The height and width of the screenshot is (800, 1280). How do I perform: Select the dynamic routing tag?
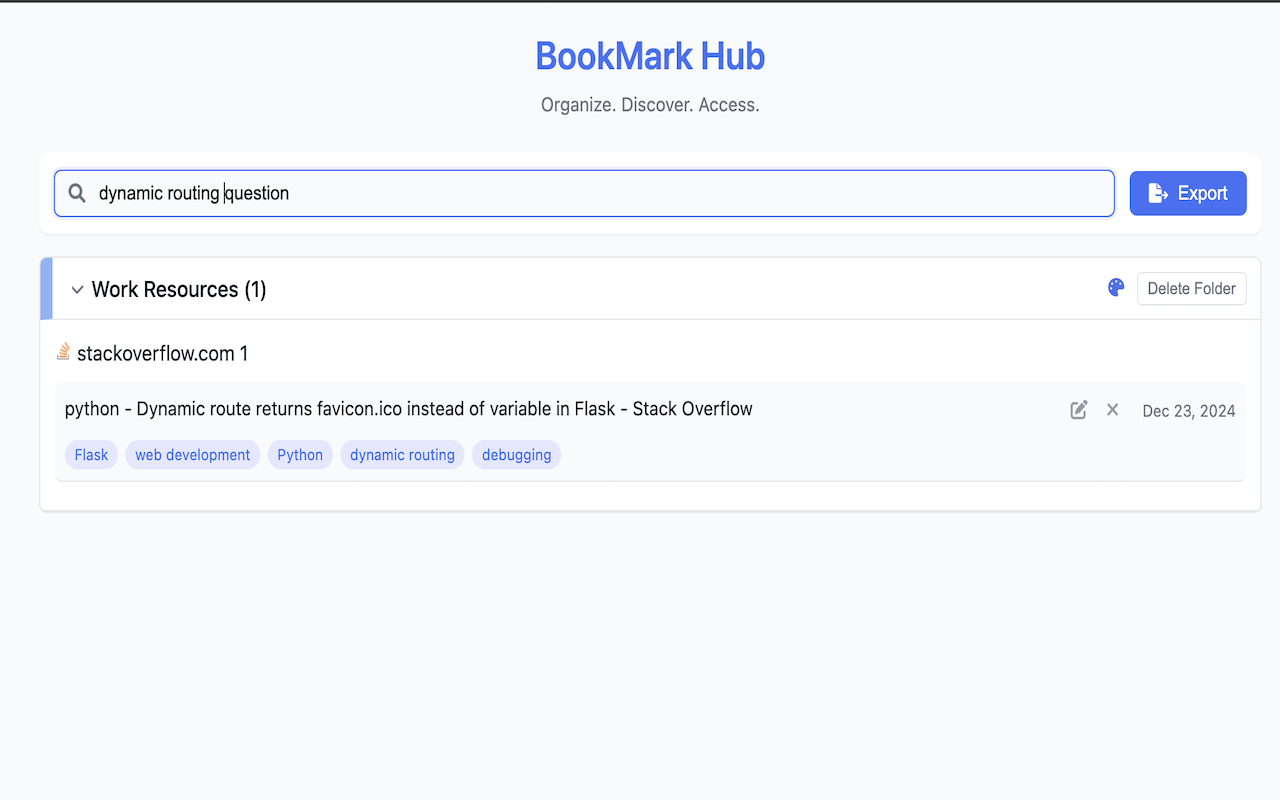pos(402,454)
